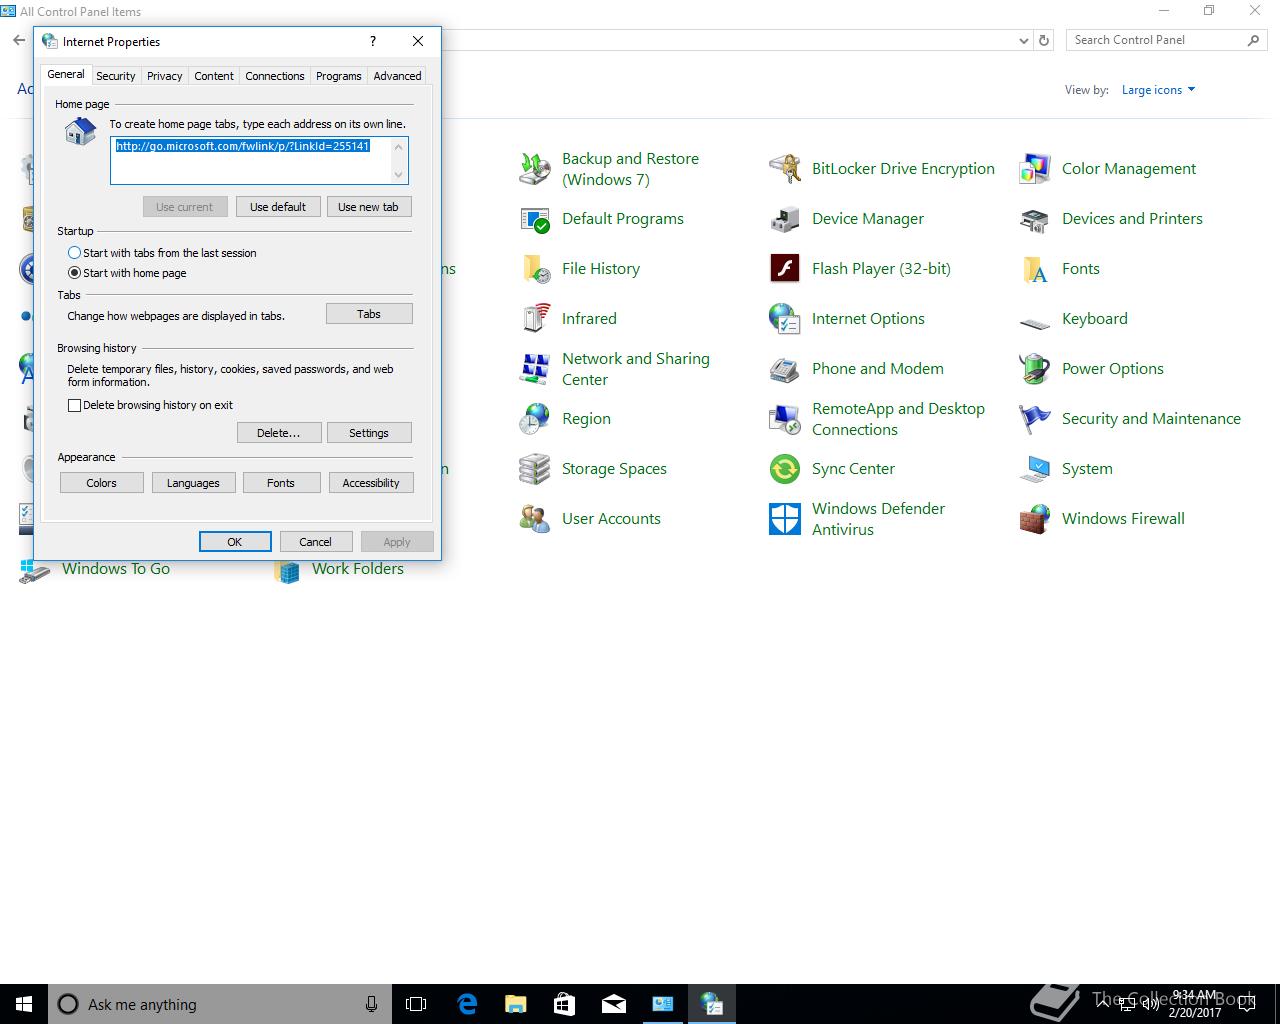Open the Tabs settings button
This screenshot has width=1280, height=1024.
click(x=369, y=314)
